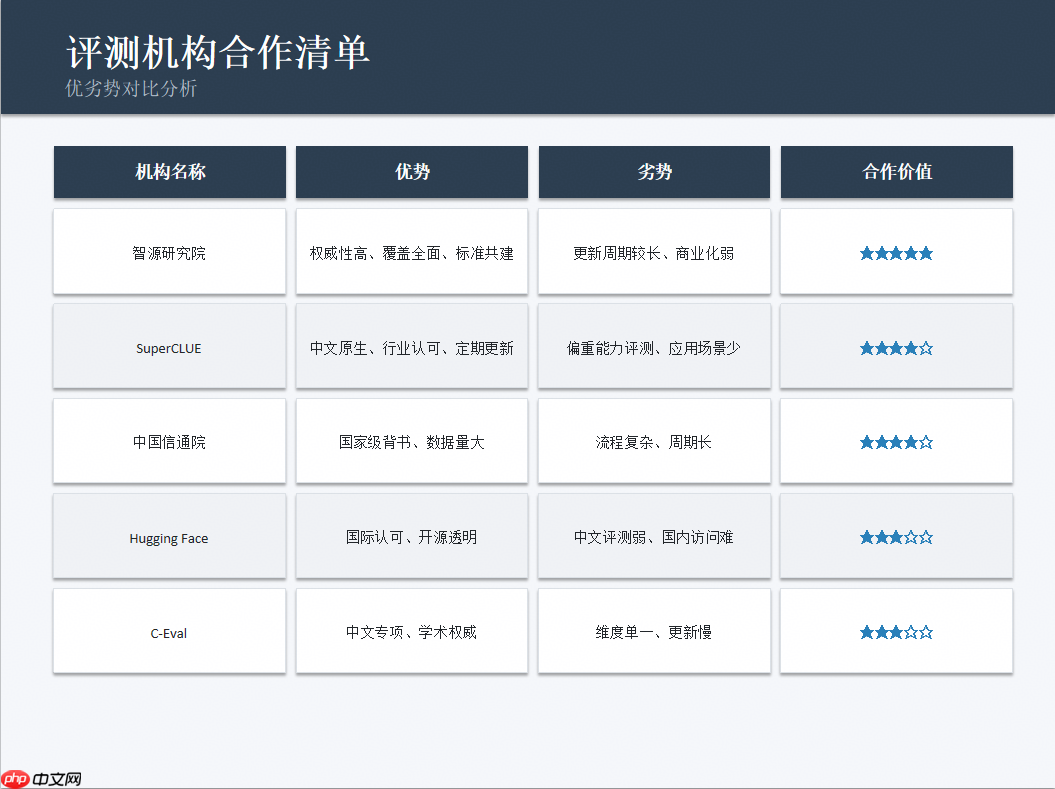Image resolution: width=1055 pixels, height=789 pixels.
Task: Select the 中国信通院 cell
Action: coord(170,441)
